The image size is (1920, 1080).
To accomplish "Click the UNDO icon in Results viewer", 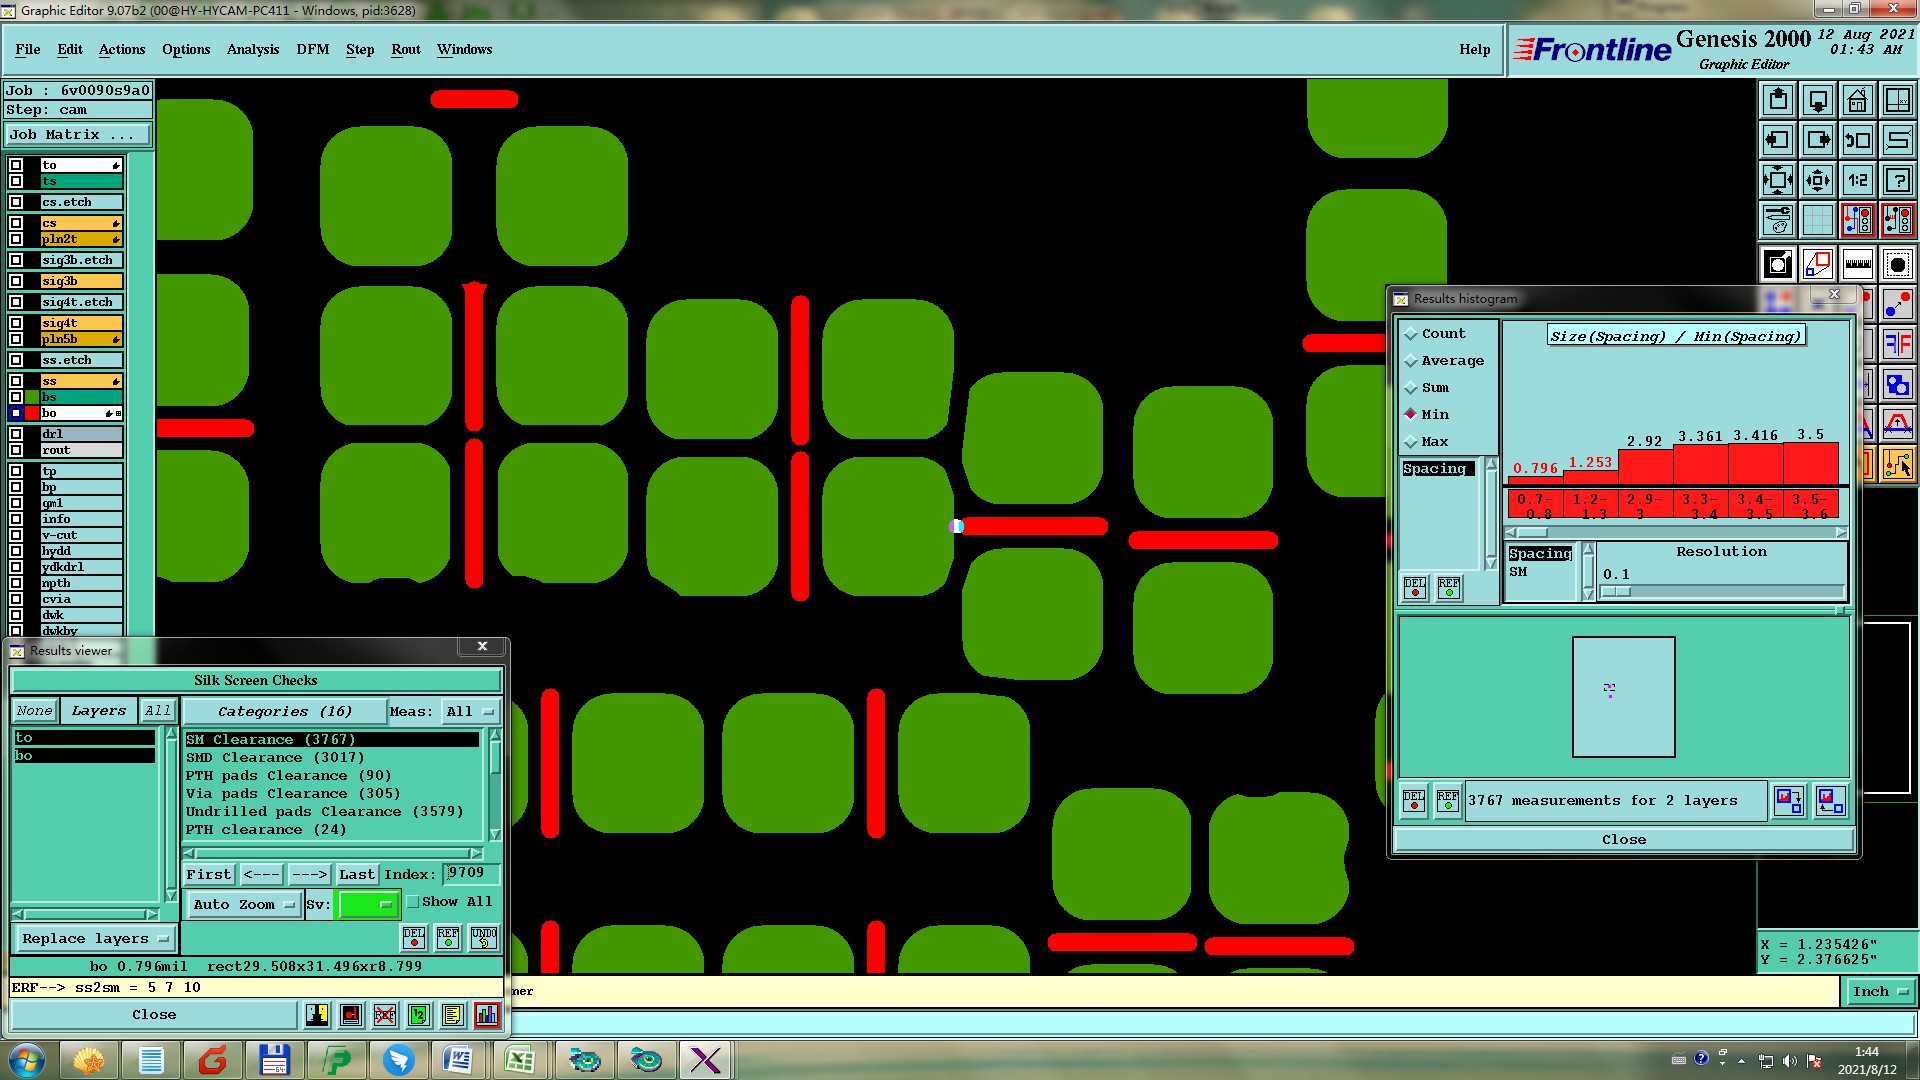I will click(484, 938).
